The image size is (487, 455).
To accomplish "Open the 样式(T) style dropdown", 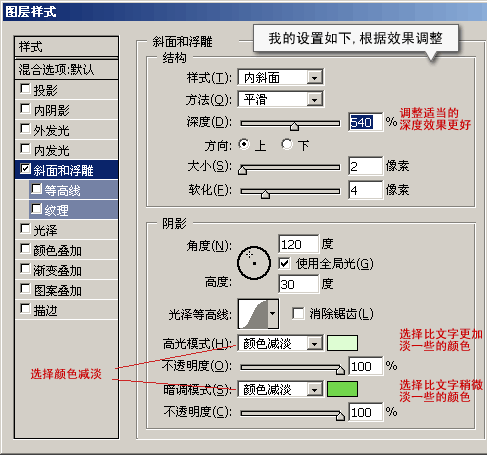I will [x=314, y=78].
